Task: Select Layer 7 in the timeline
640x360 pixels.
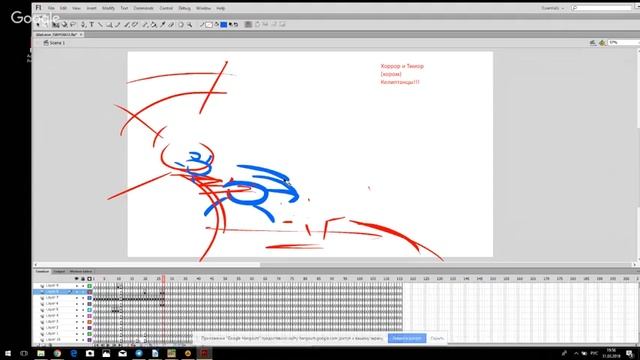Action: coord(52,298)
